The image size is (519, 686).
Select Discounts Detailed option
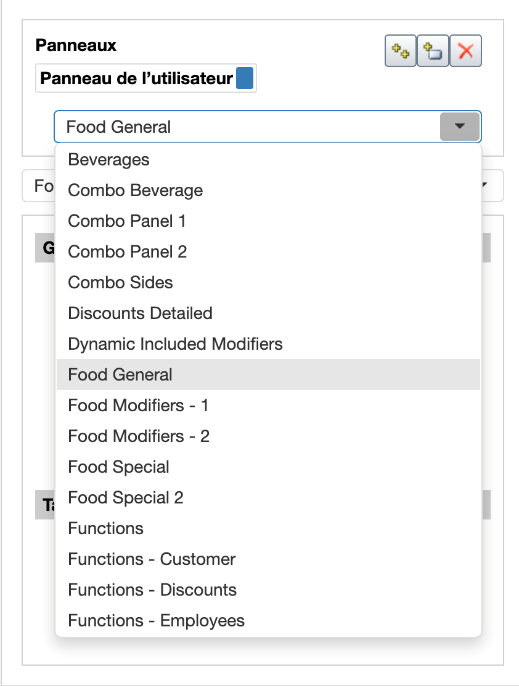(268, 313)
